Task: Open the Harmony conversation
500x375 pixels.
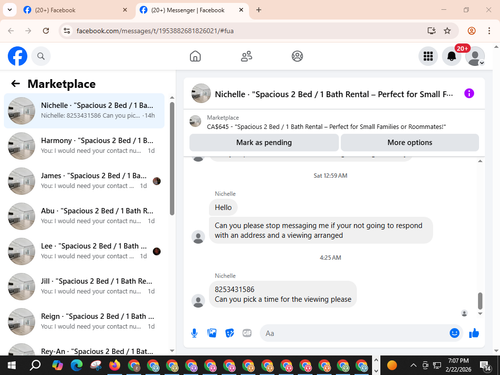Action: tap(84, 146)
